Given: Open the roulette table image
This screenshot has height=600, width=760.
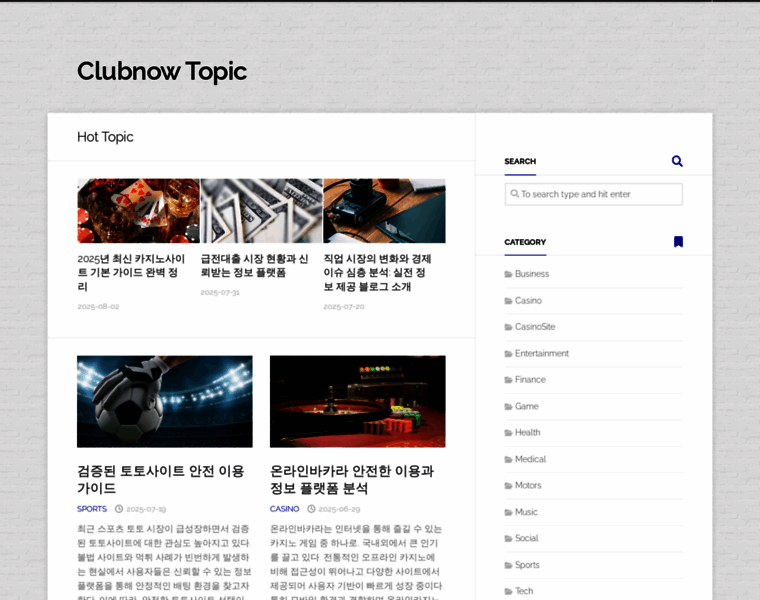Looking at the screenshot, I should click(358, 401).
